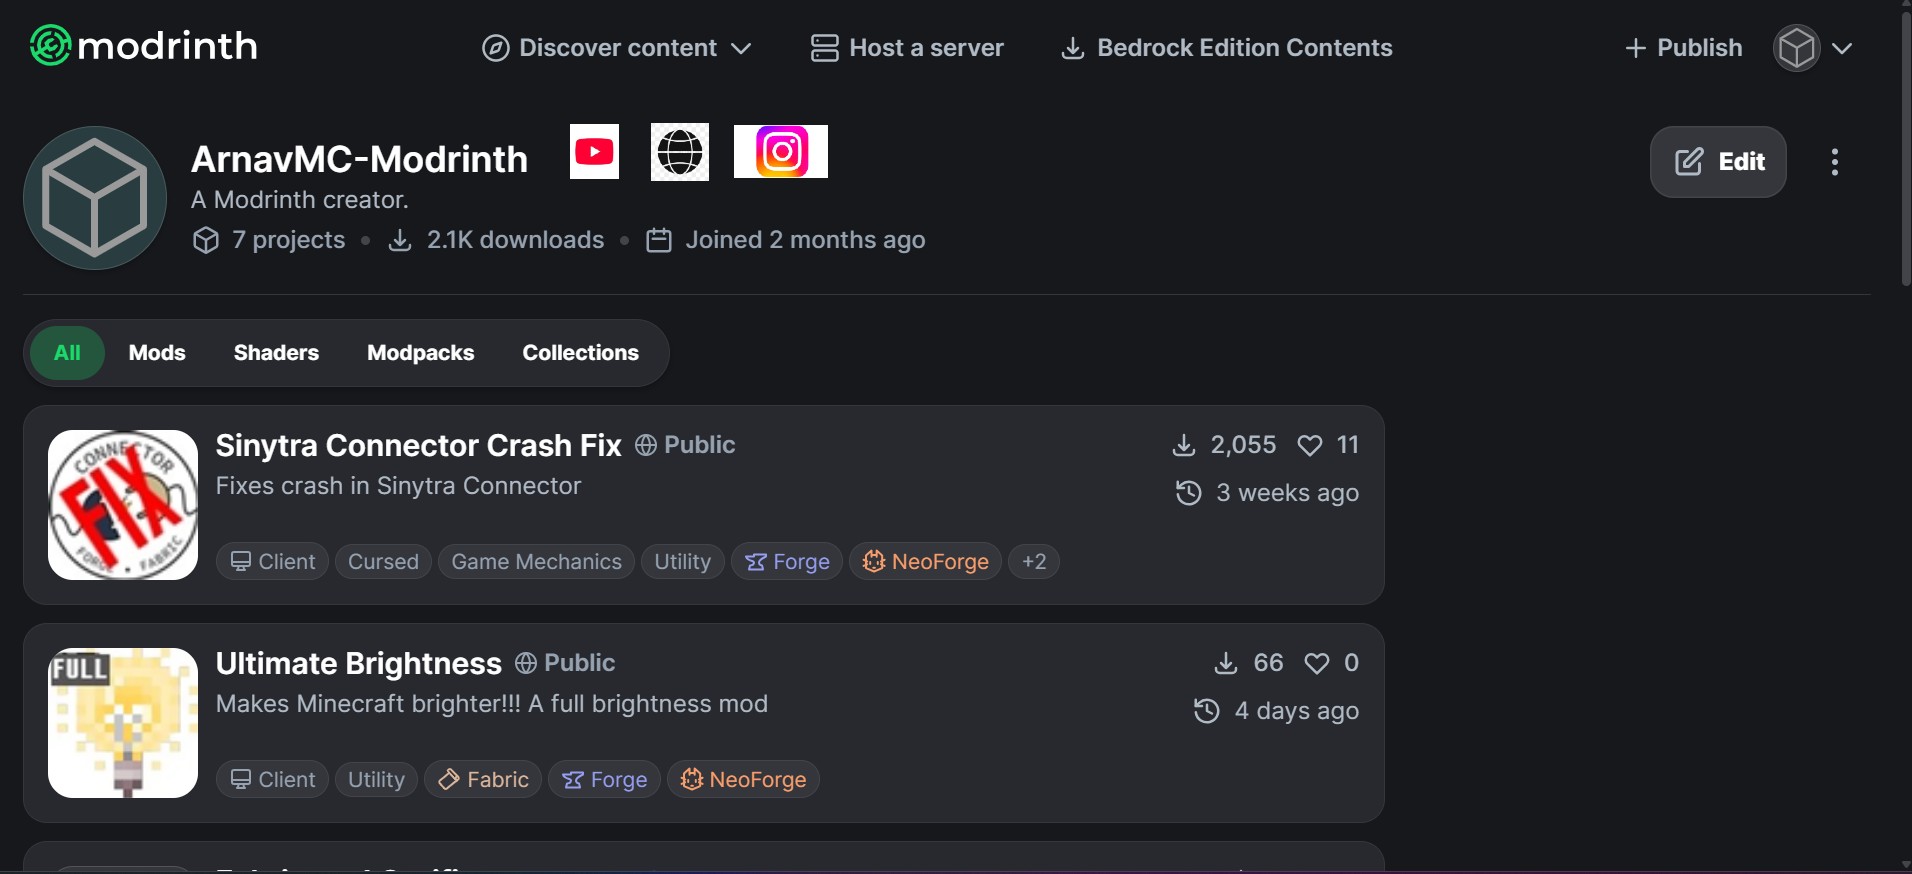The image size is (1912, 874).
Task: Switch to the Shaders tab
Action: (276, 353)
